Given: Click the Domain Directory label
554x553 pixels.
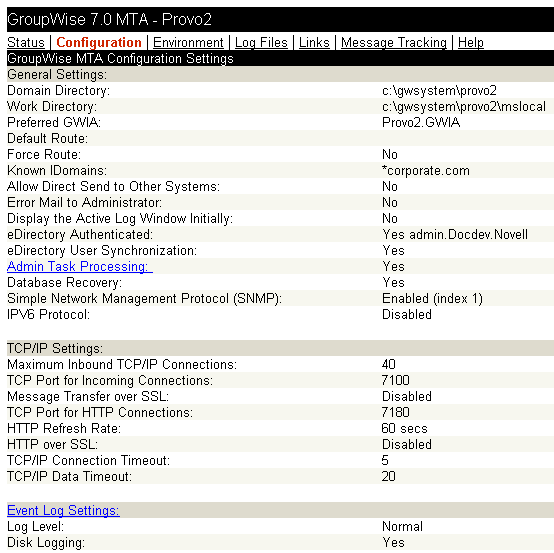Looking at the screenshot, I should click(x=58, y=90).
